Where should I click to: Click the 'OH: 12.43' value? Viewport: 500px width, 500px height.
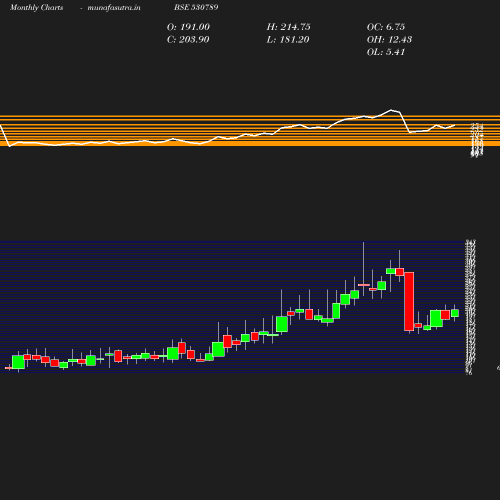pyautogui.click(x=389, y=40)
